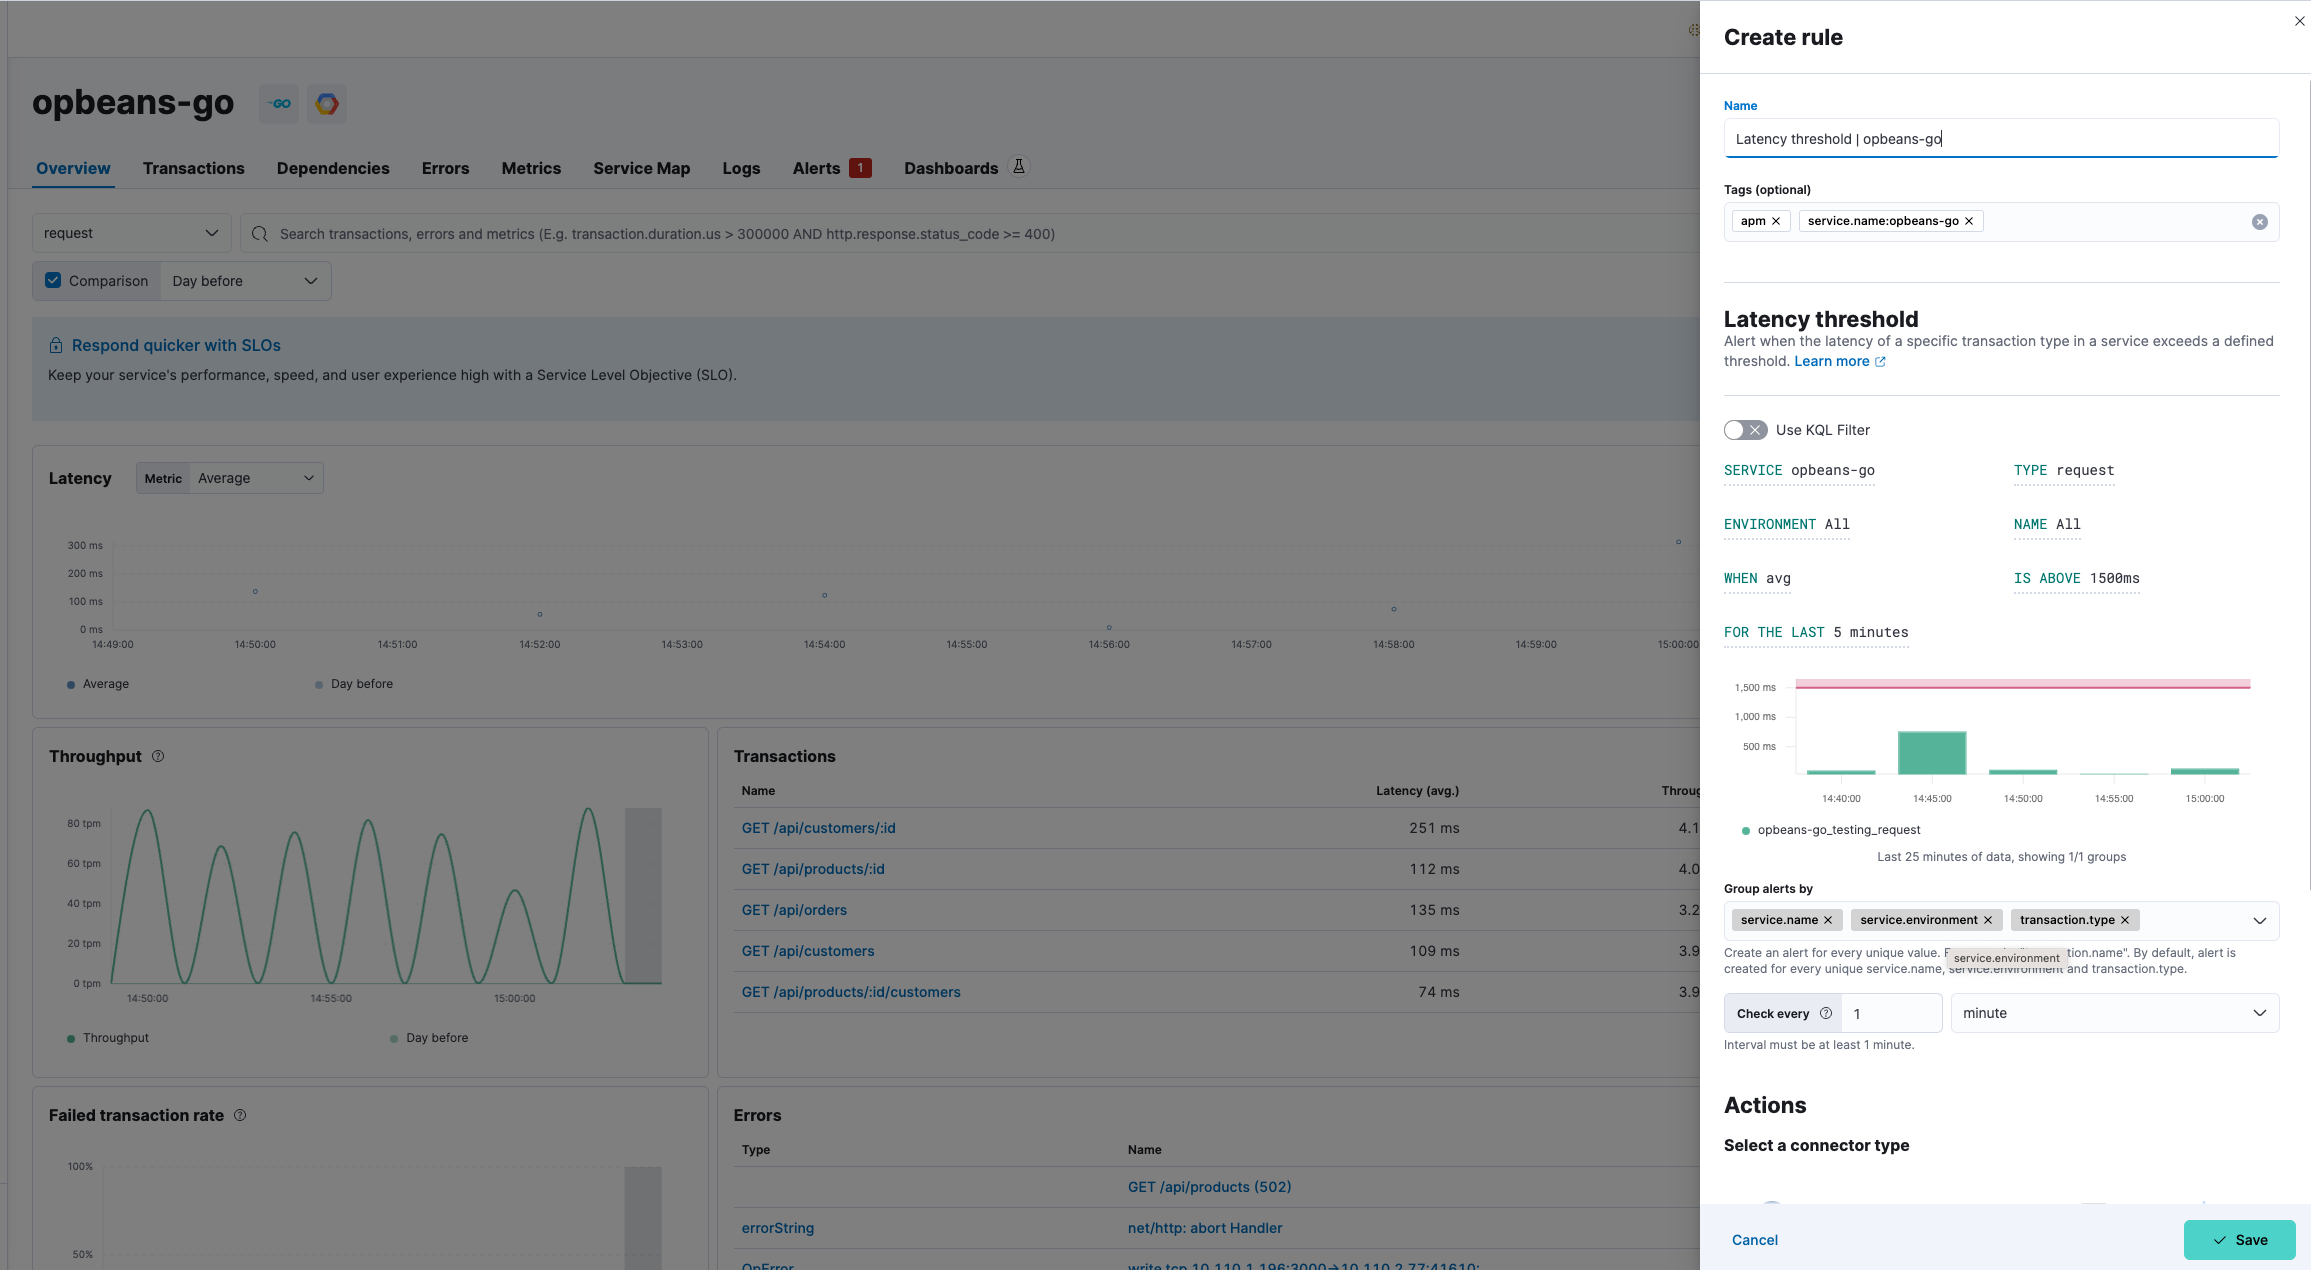Uncheck the Comparison checkbox
The height and width of the screenshot is (1270, 2311).
click(x=54, y=281)
